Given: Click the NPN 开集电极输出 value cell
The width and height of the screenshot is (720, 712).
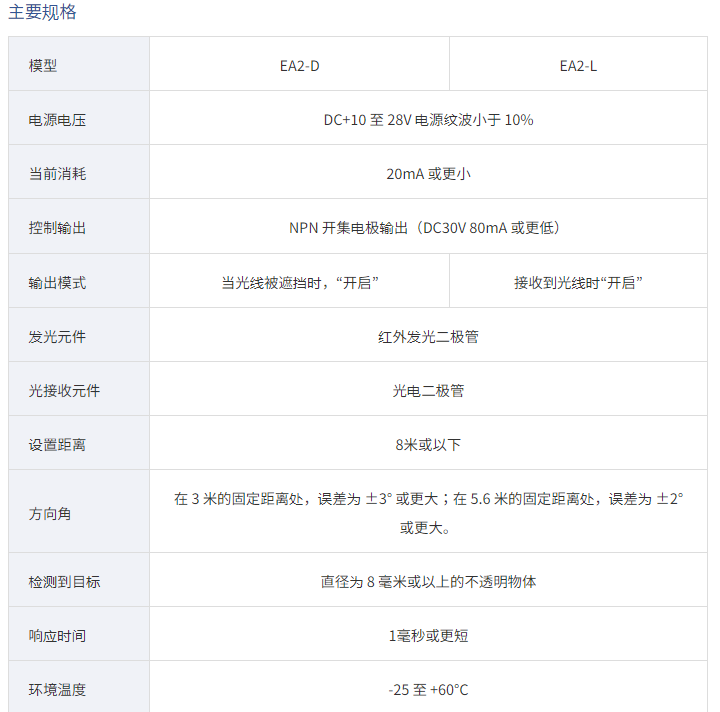Looking at the screenshot, I should (x=428, y=228).
